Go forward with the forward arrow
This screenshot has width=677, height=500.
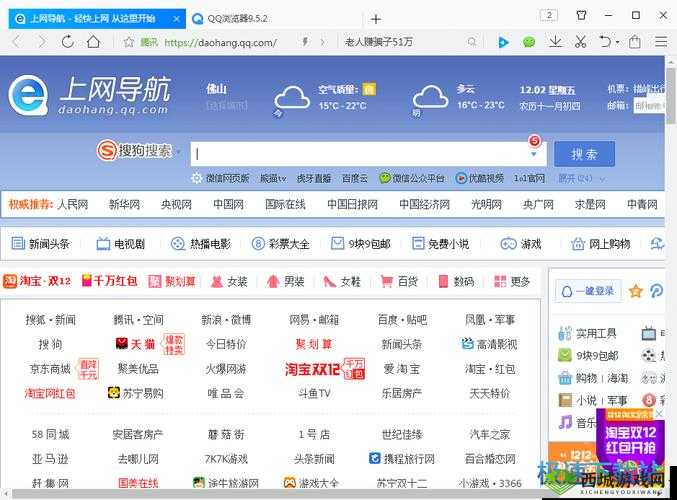[41, 42]
